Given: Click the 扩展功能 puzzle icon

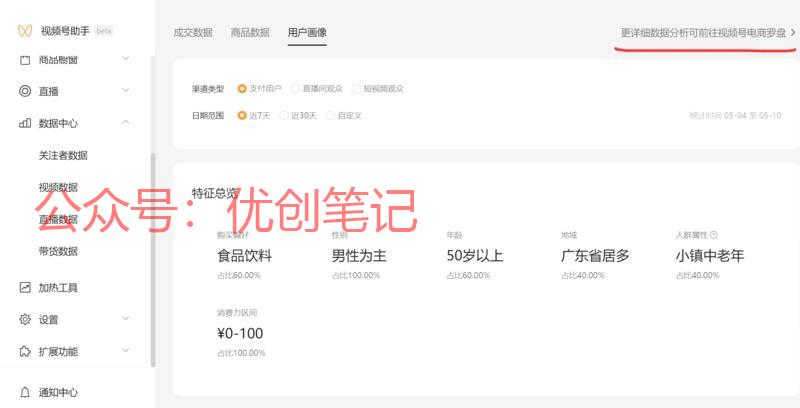Looking at the screenshot, I should [24, 351].
